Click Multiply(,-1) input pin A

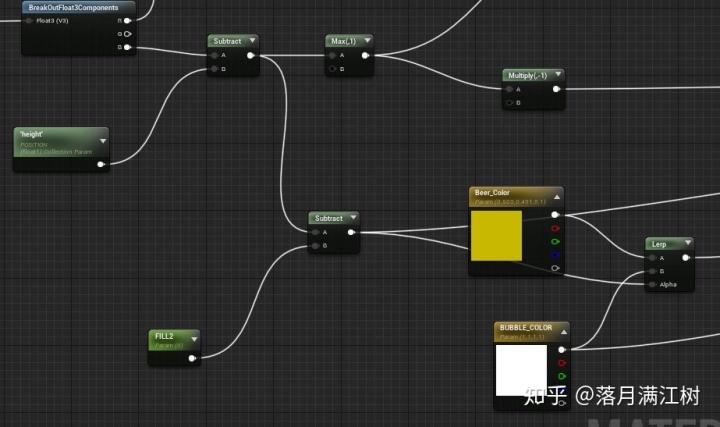pos(509,89)
